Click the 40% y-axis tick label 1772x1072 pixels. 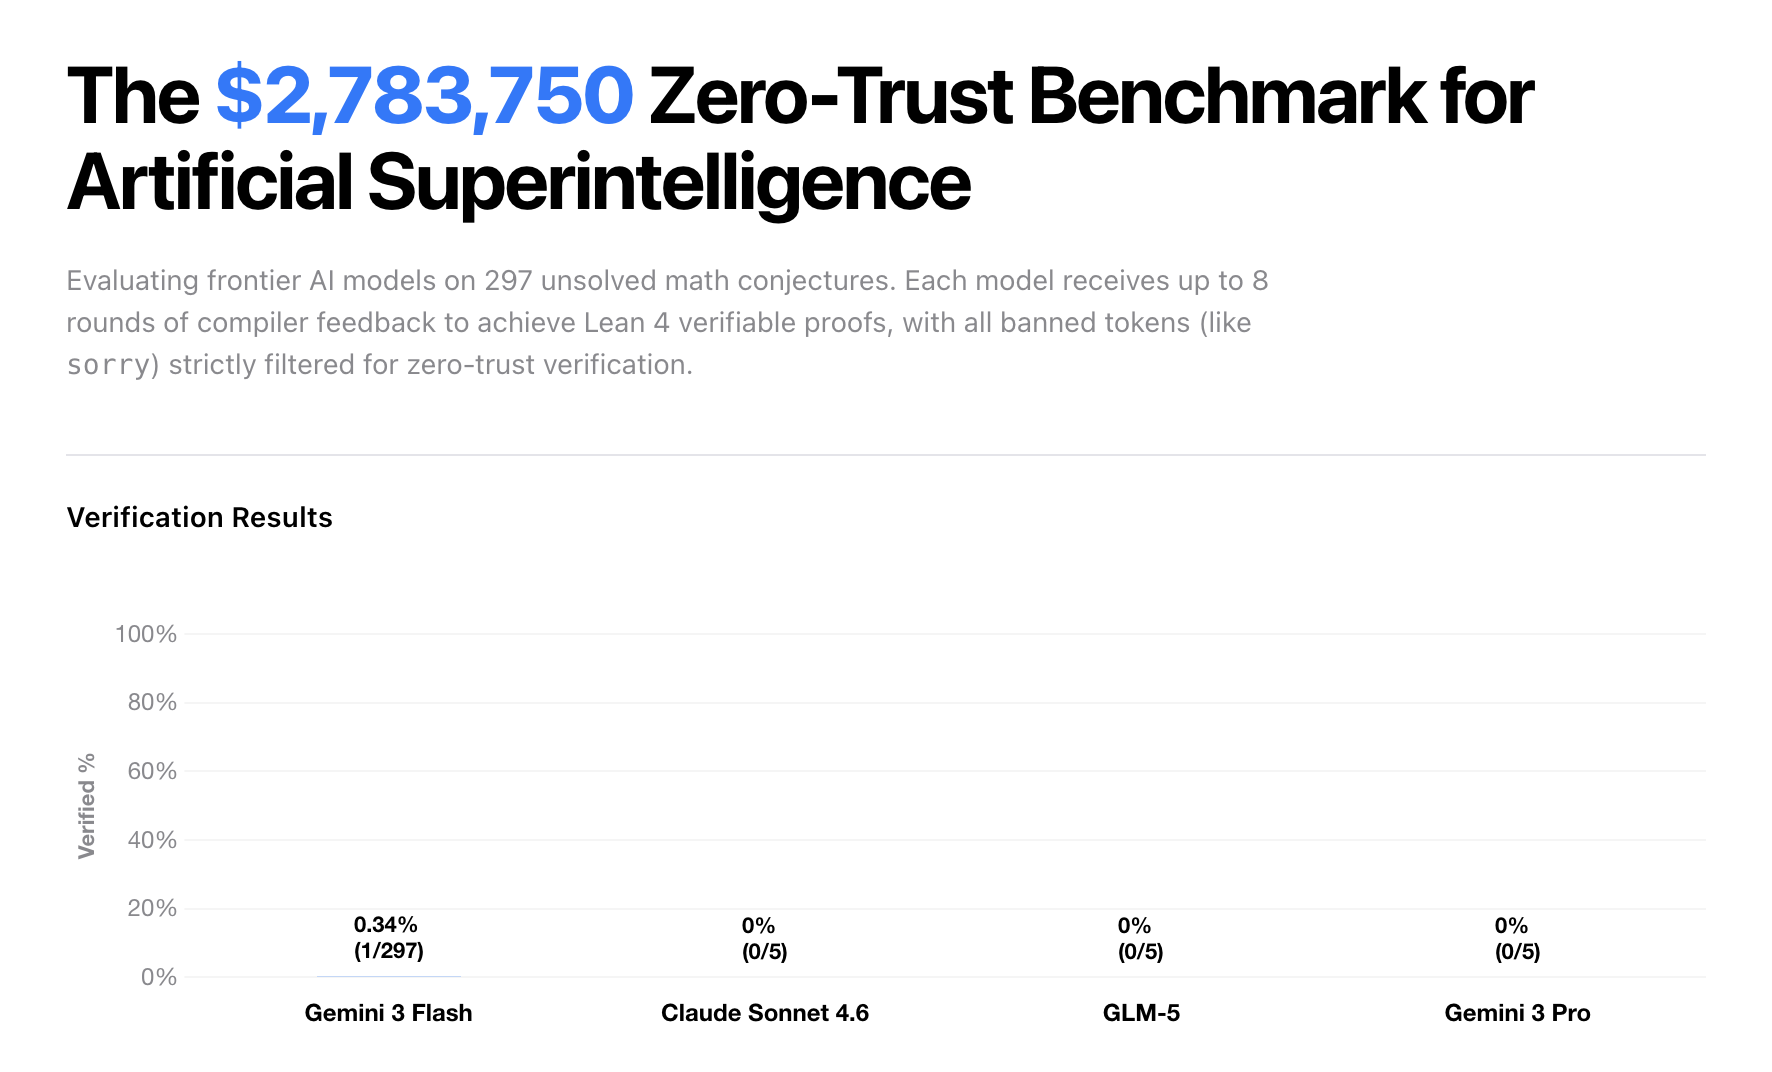click(x=152, y=840)
